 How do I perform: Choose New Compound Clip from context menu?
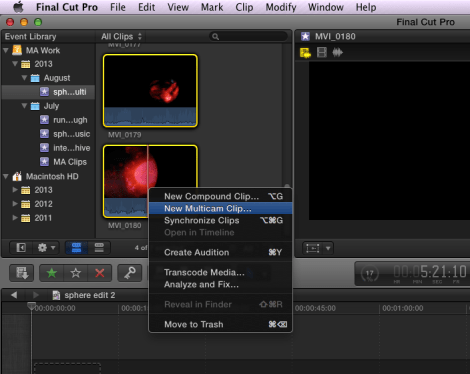pos(220,196)
